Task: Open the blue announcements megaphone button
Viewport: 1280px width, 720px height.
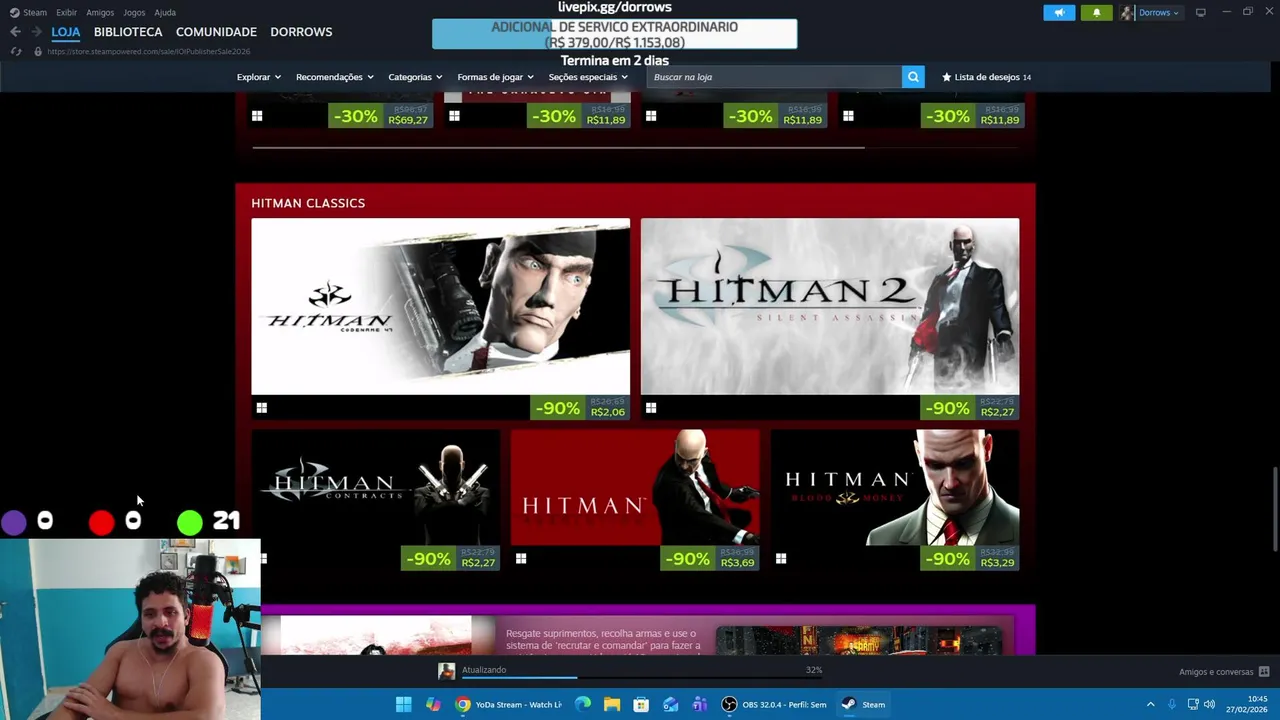Action: tap(1059, 13)
